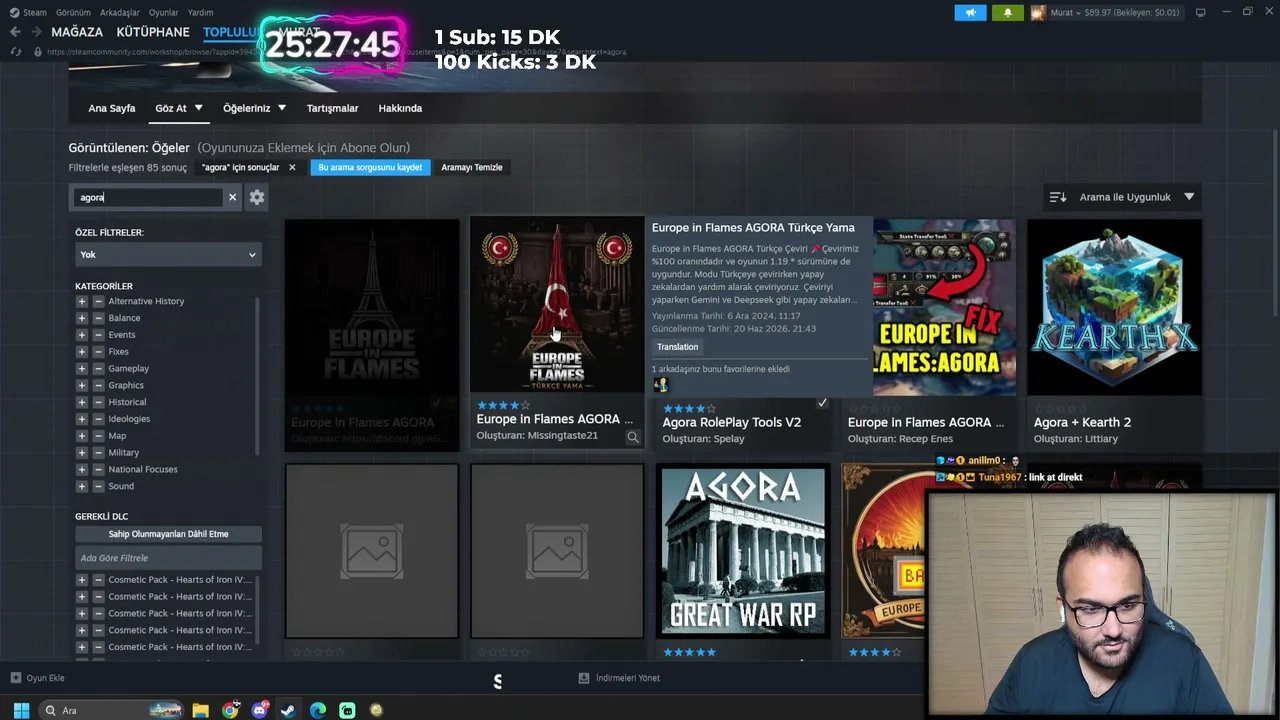Preview Europe in Flames Türkçe Yama with magnifier

point(632,436)
